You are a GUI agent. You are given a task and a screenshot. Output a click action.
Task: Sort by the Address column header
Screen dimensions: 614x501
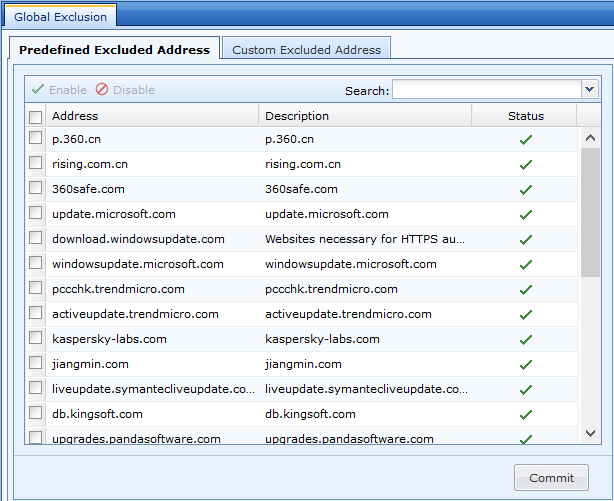pos(152,116)
